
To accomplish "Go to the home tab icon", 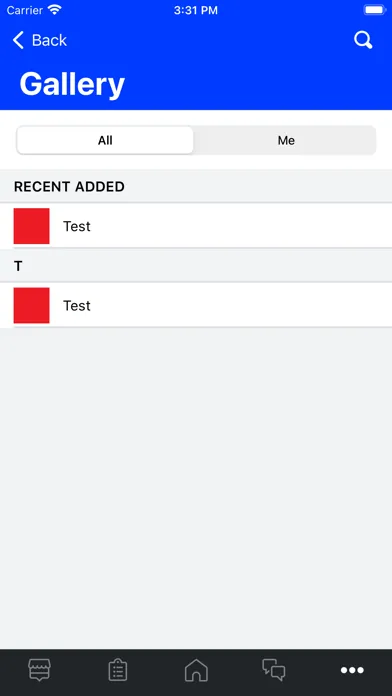I will click(196, 670).
